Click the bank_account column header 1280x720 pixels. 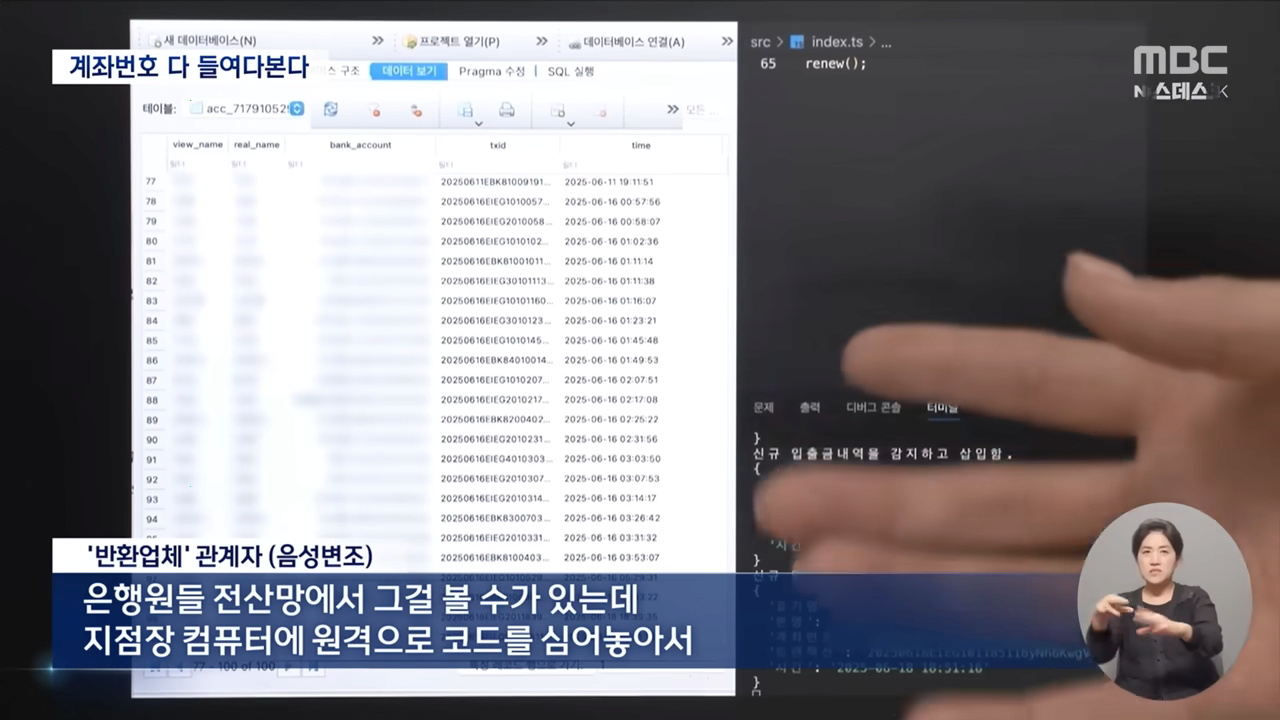360,145
